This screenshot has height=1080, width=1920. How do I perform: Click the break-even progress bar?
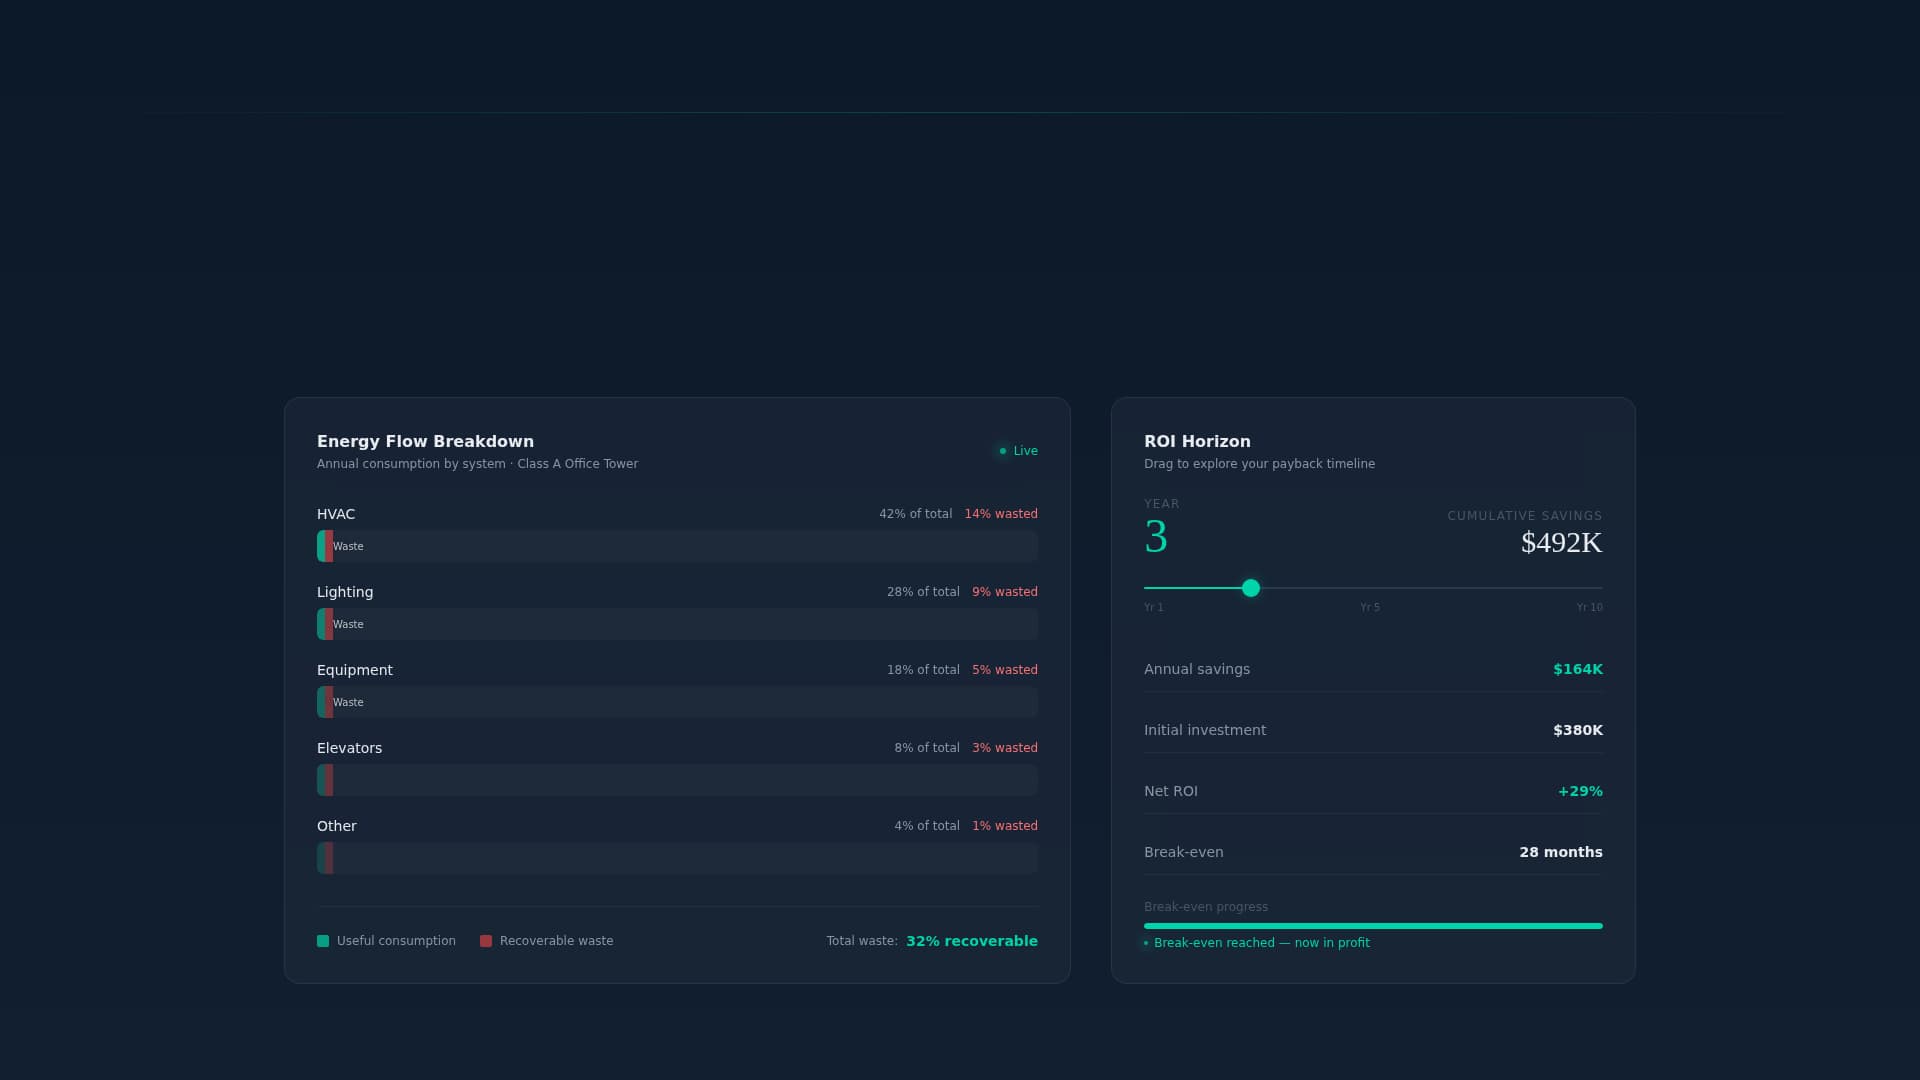(x=1372, y=925)
